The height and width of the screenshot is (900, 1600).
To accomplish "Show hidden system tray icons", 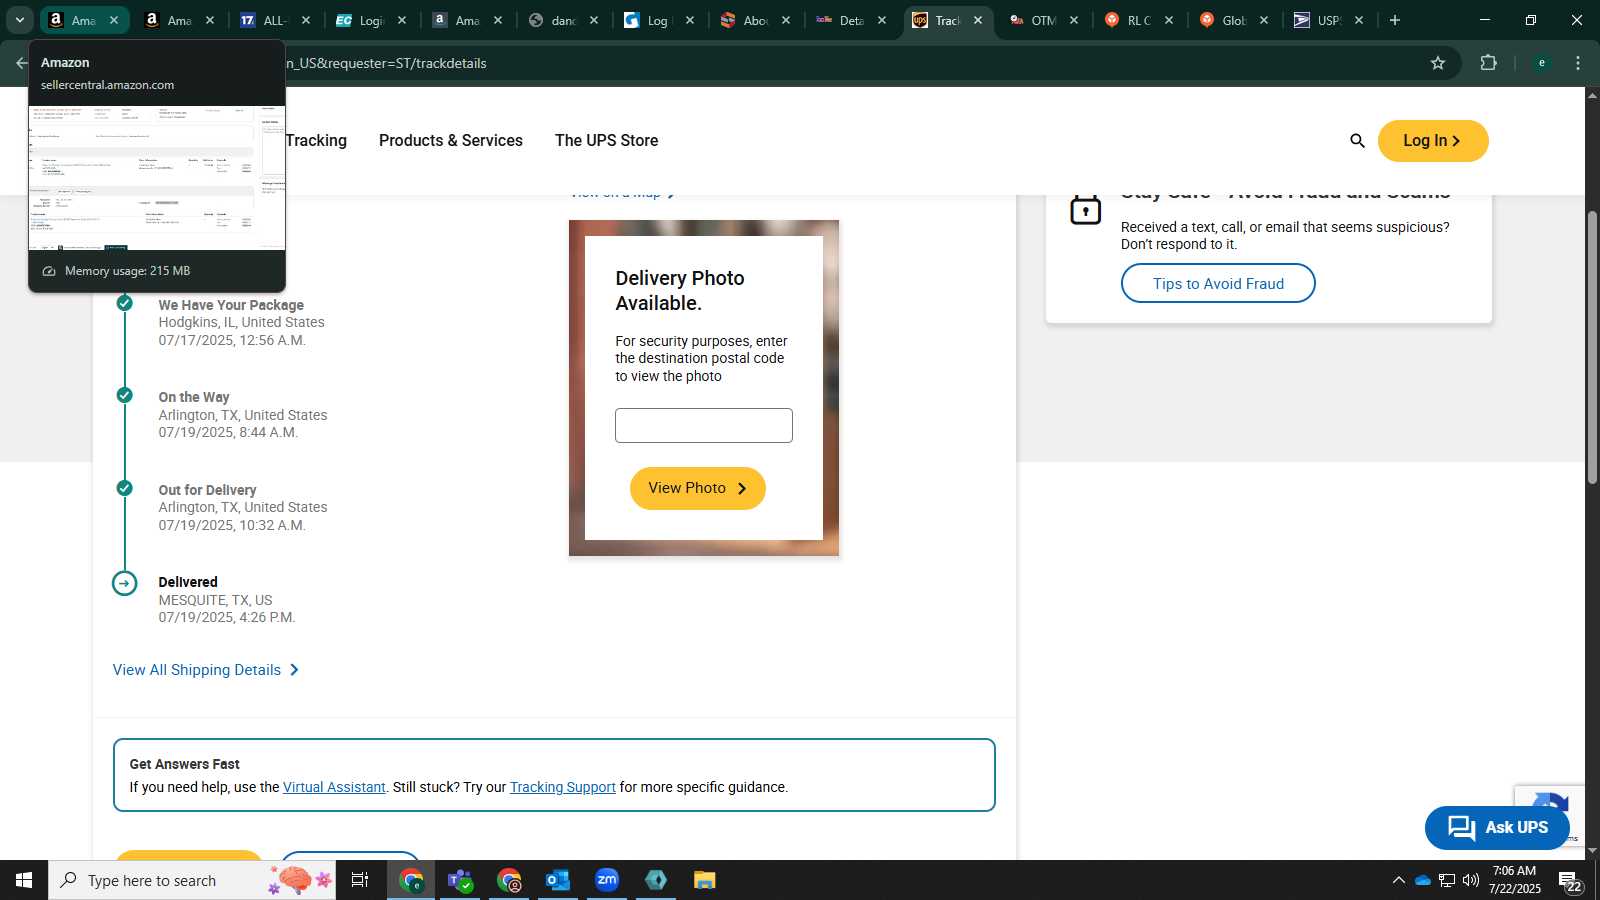I will [x=1398, y=880].
